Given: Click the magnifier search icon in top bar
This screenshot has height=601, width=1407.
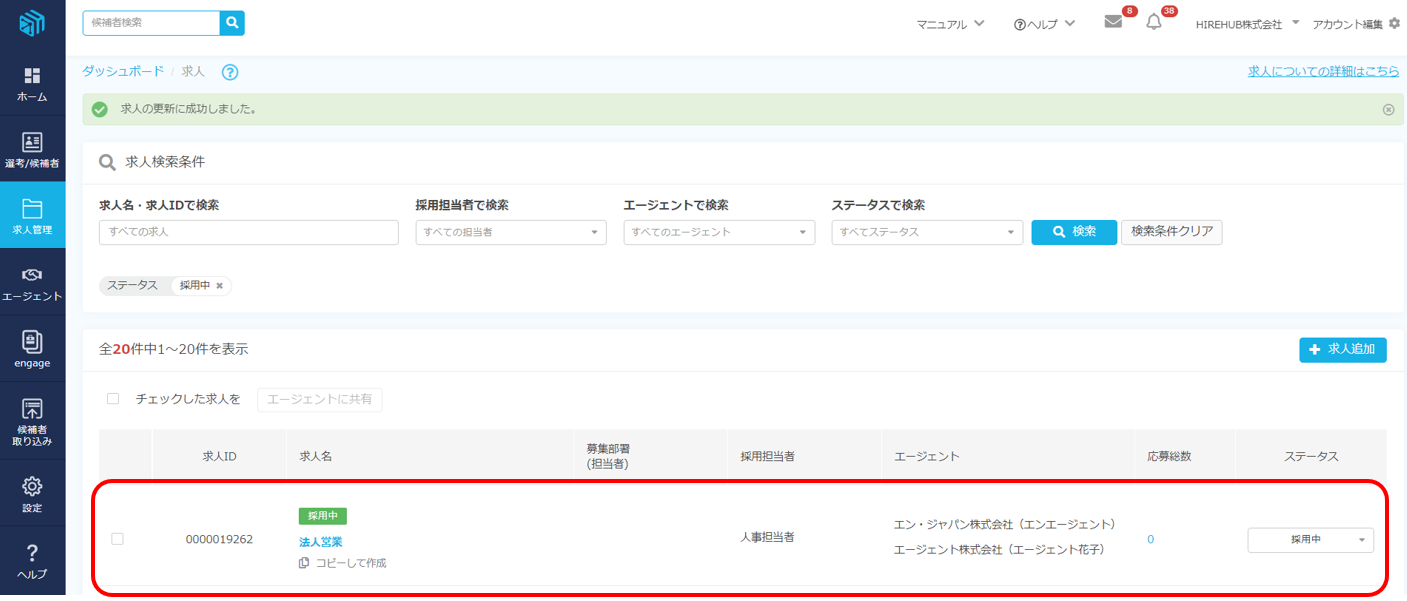Looking at the screenshot, I should pos(232,23).
